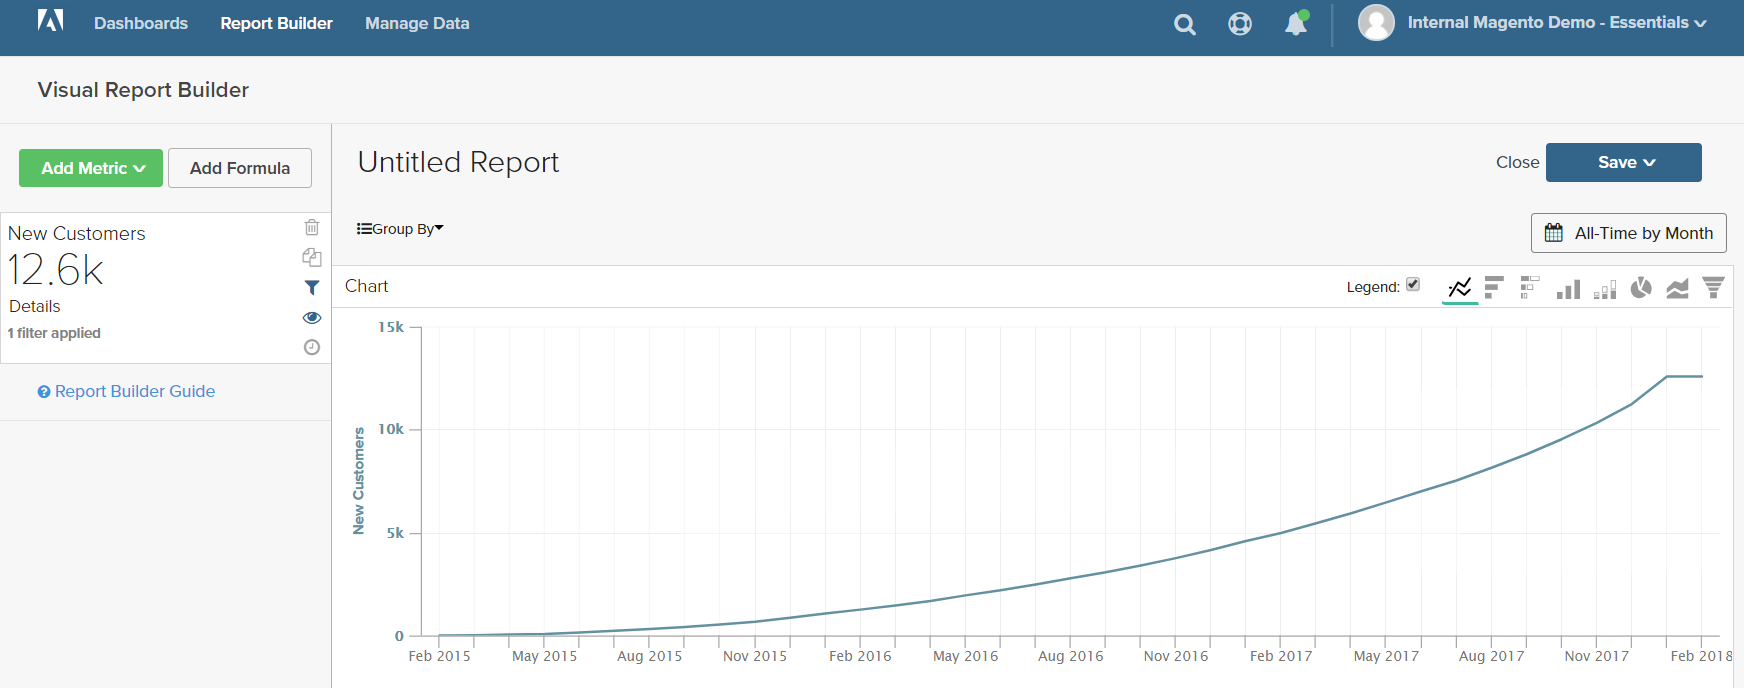Open the Dashboards menu
This screenshot has width=1744, height=688.
pyautogui.click(x=141, y=23)
